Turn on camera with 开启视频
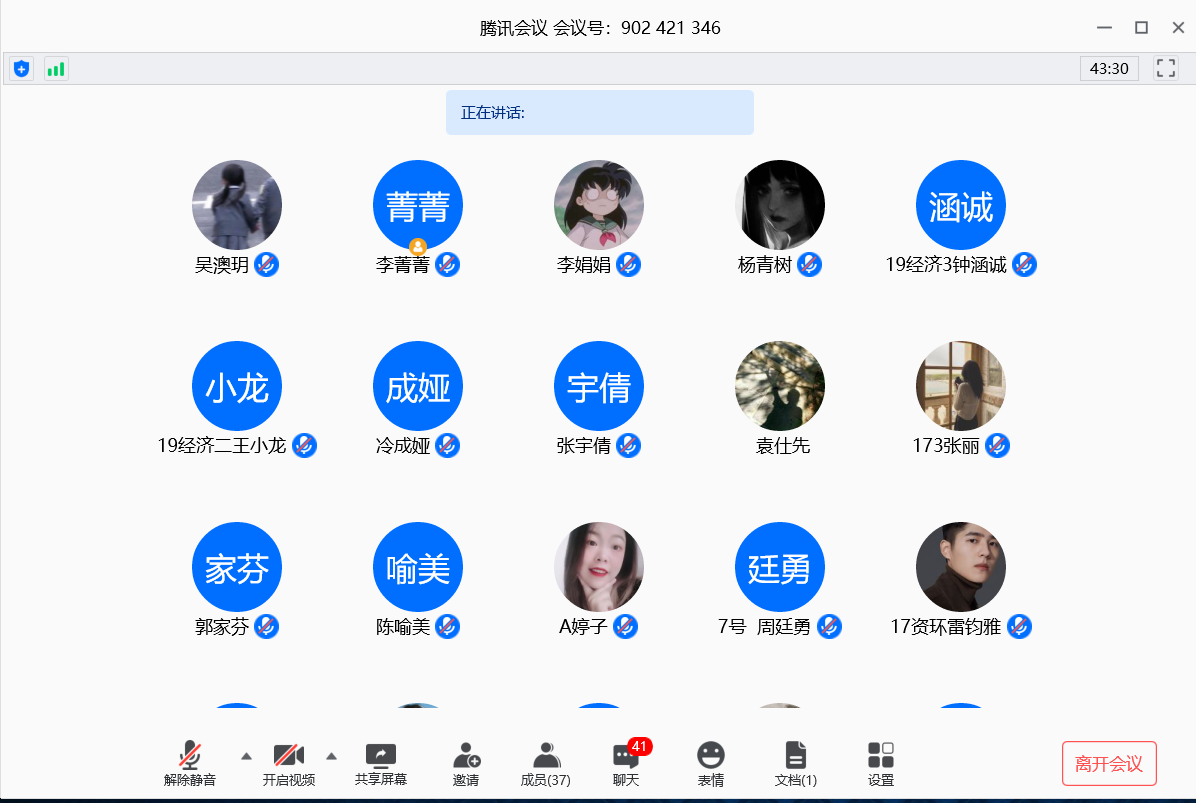Image resolution: width=1196 pixels, height=803 pixels. (x=289, y=764)
